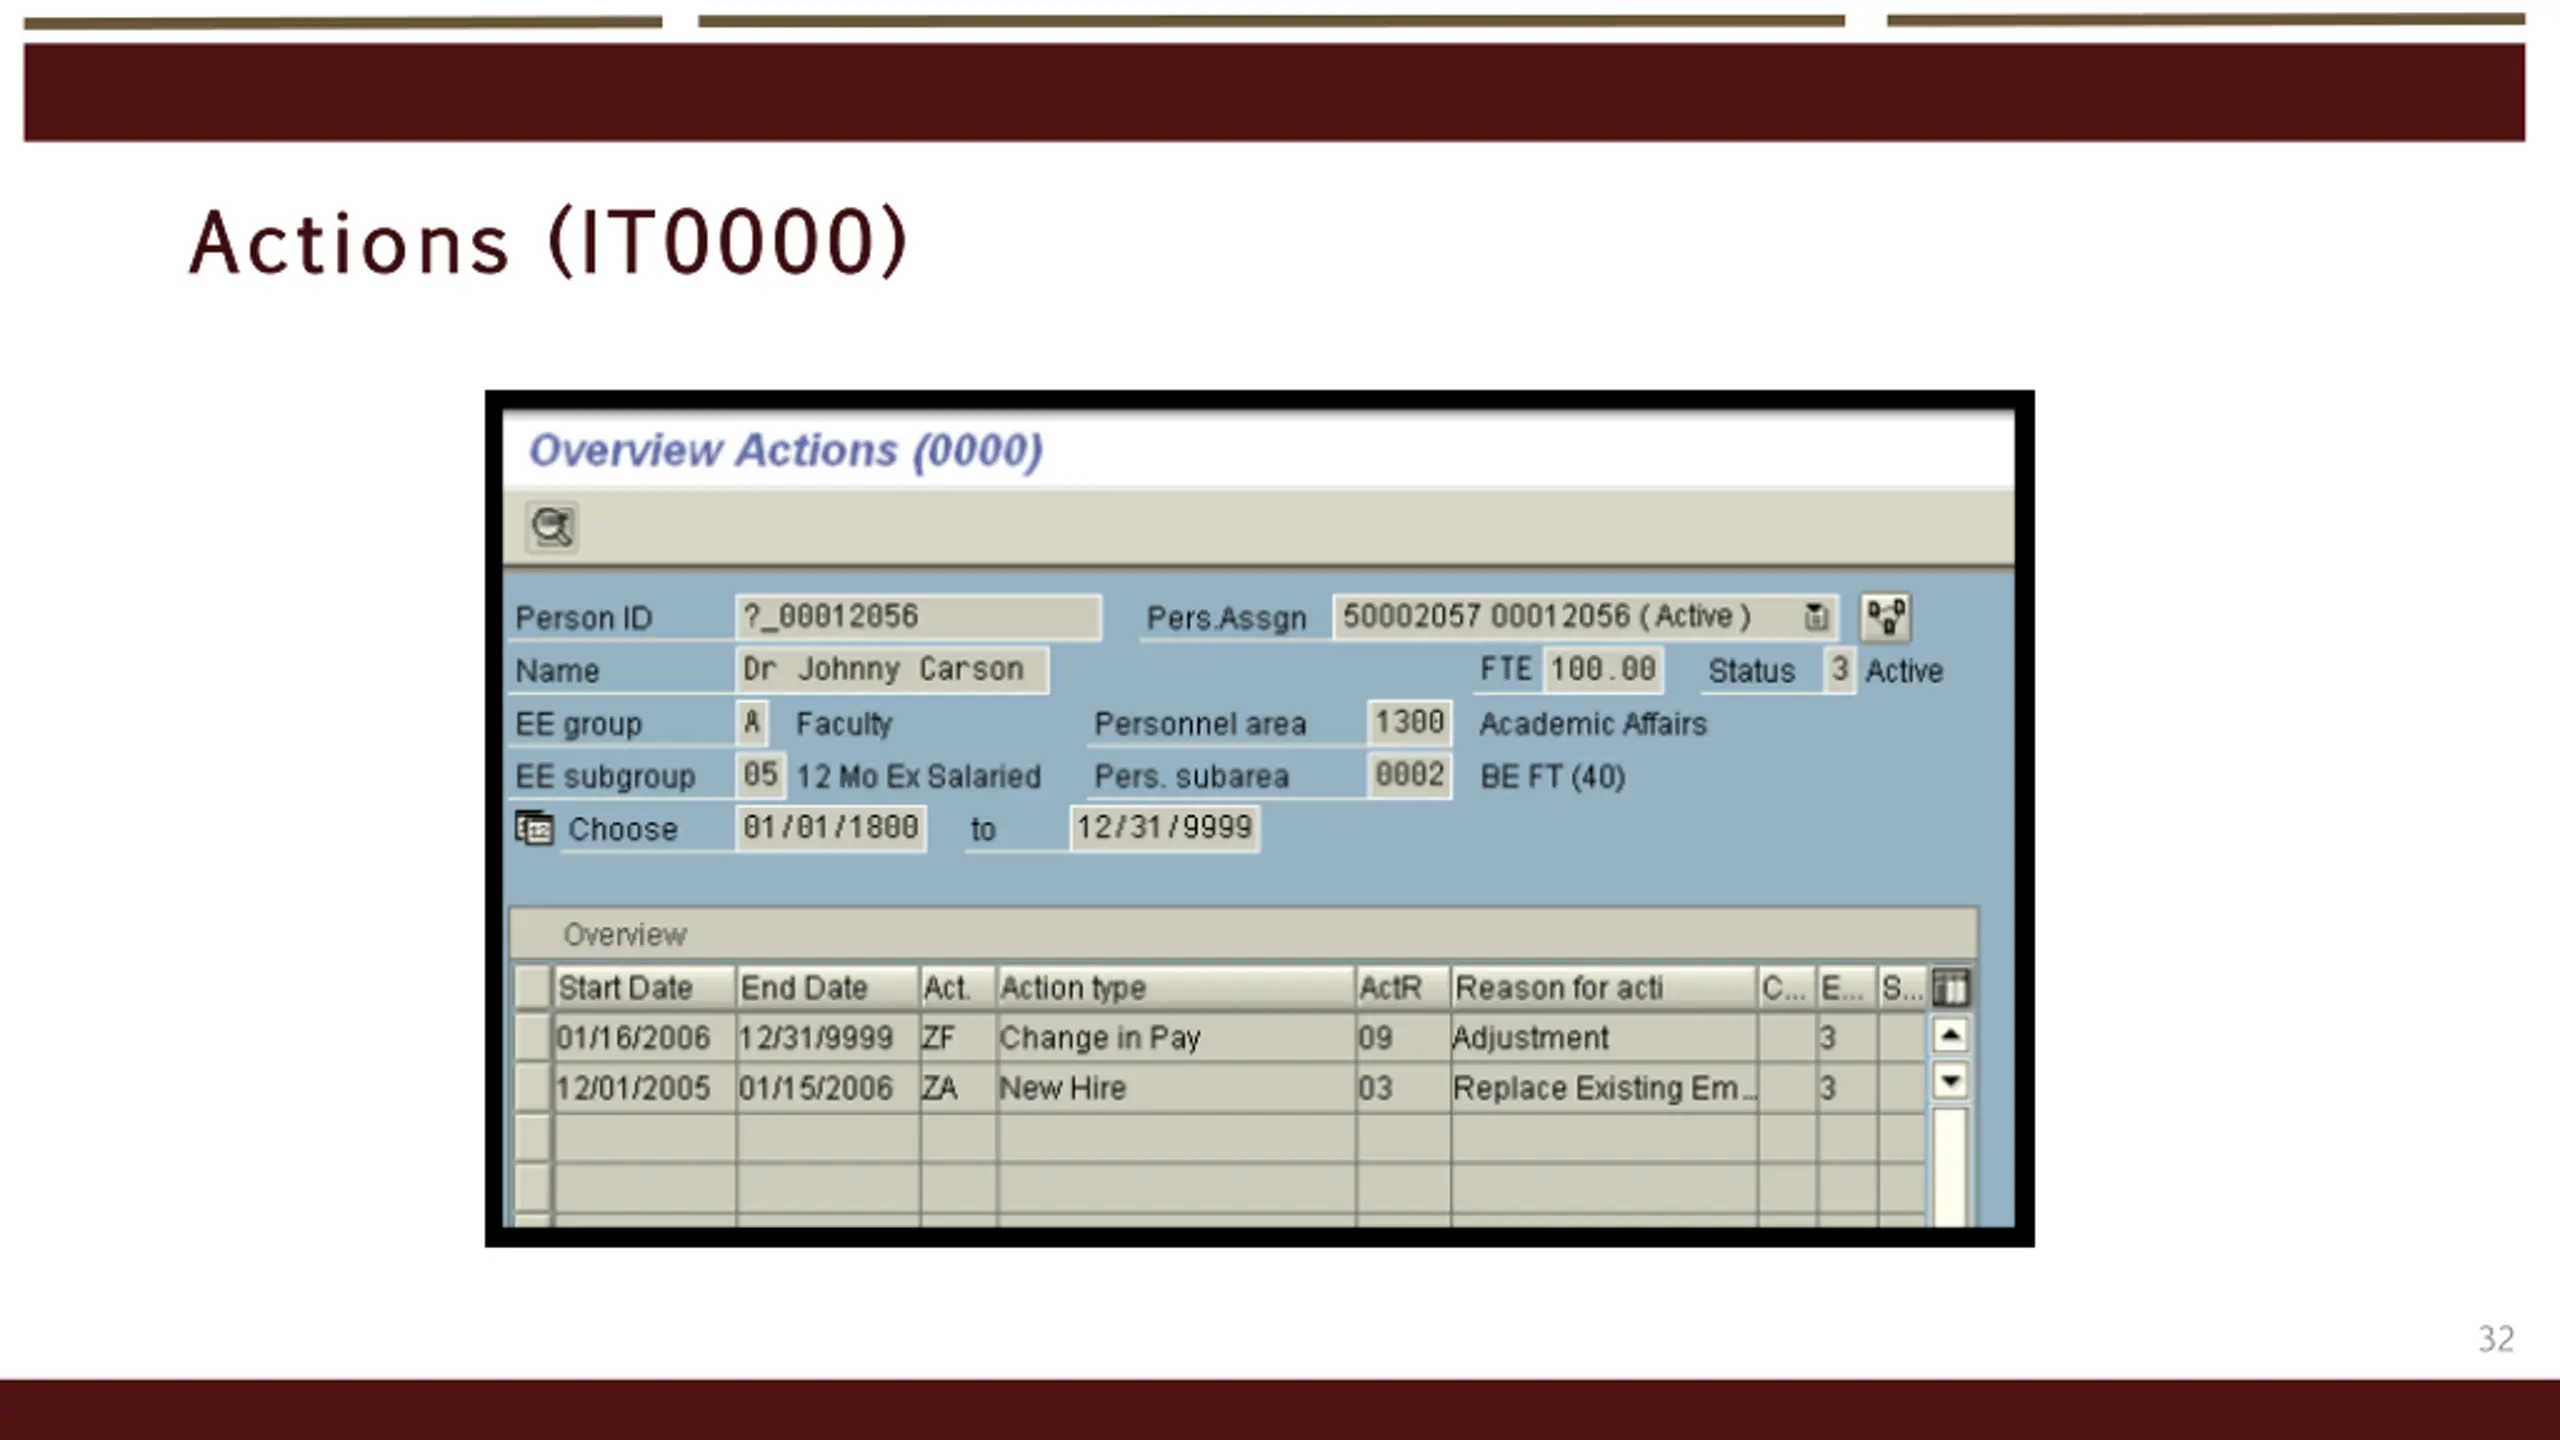Click the Adjustment reason cell
The height and width of the screenshot is (1440, 2560).
tap(1604, 1038)
